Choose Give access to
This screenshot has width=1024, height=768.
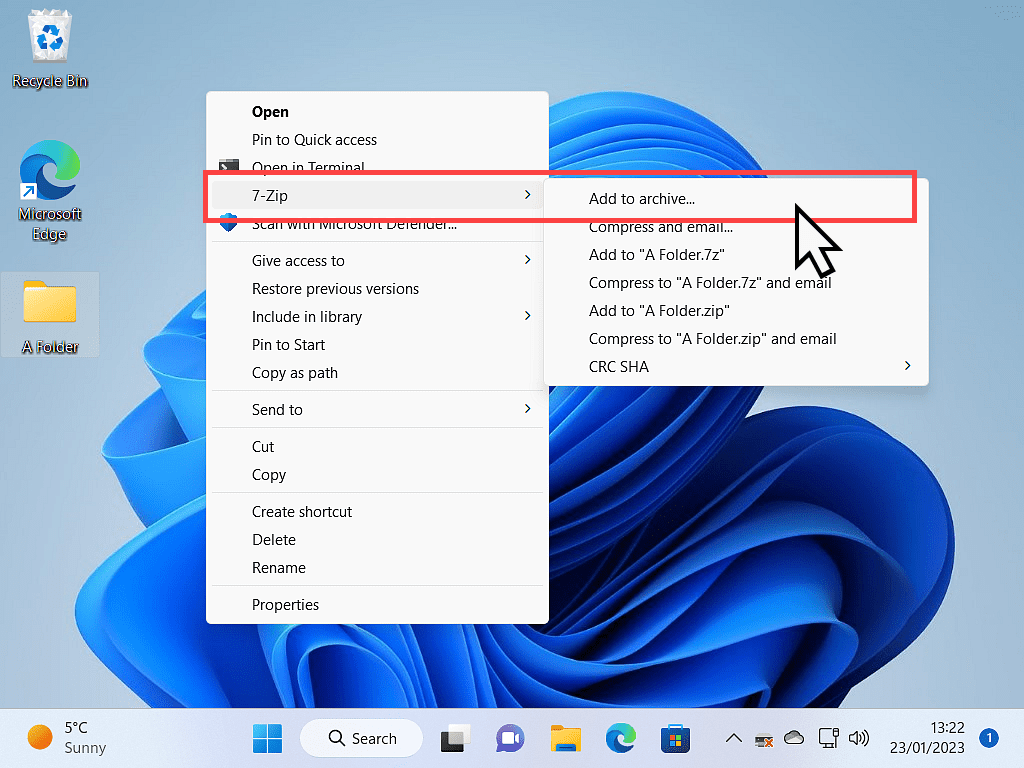[377, 261]
